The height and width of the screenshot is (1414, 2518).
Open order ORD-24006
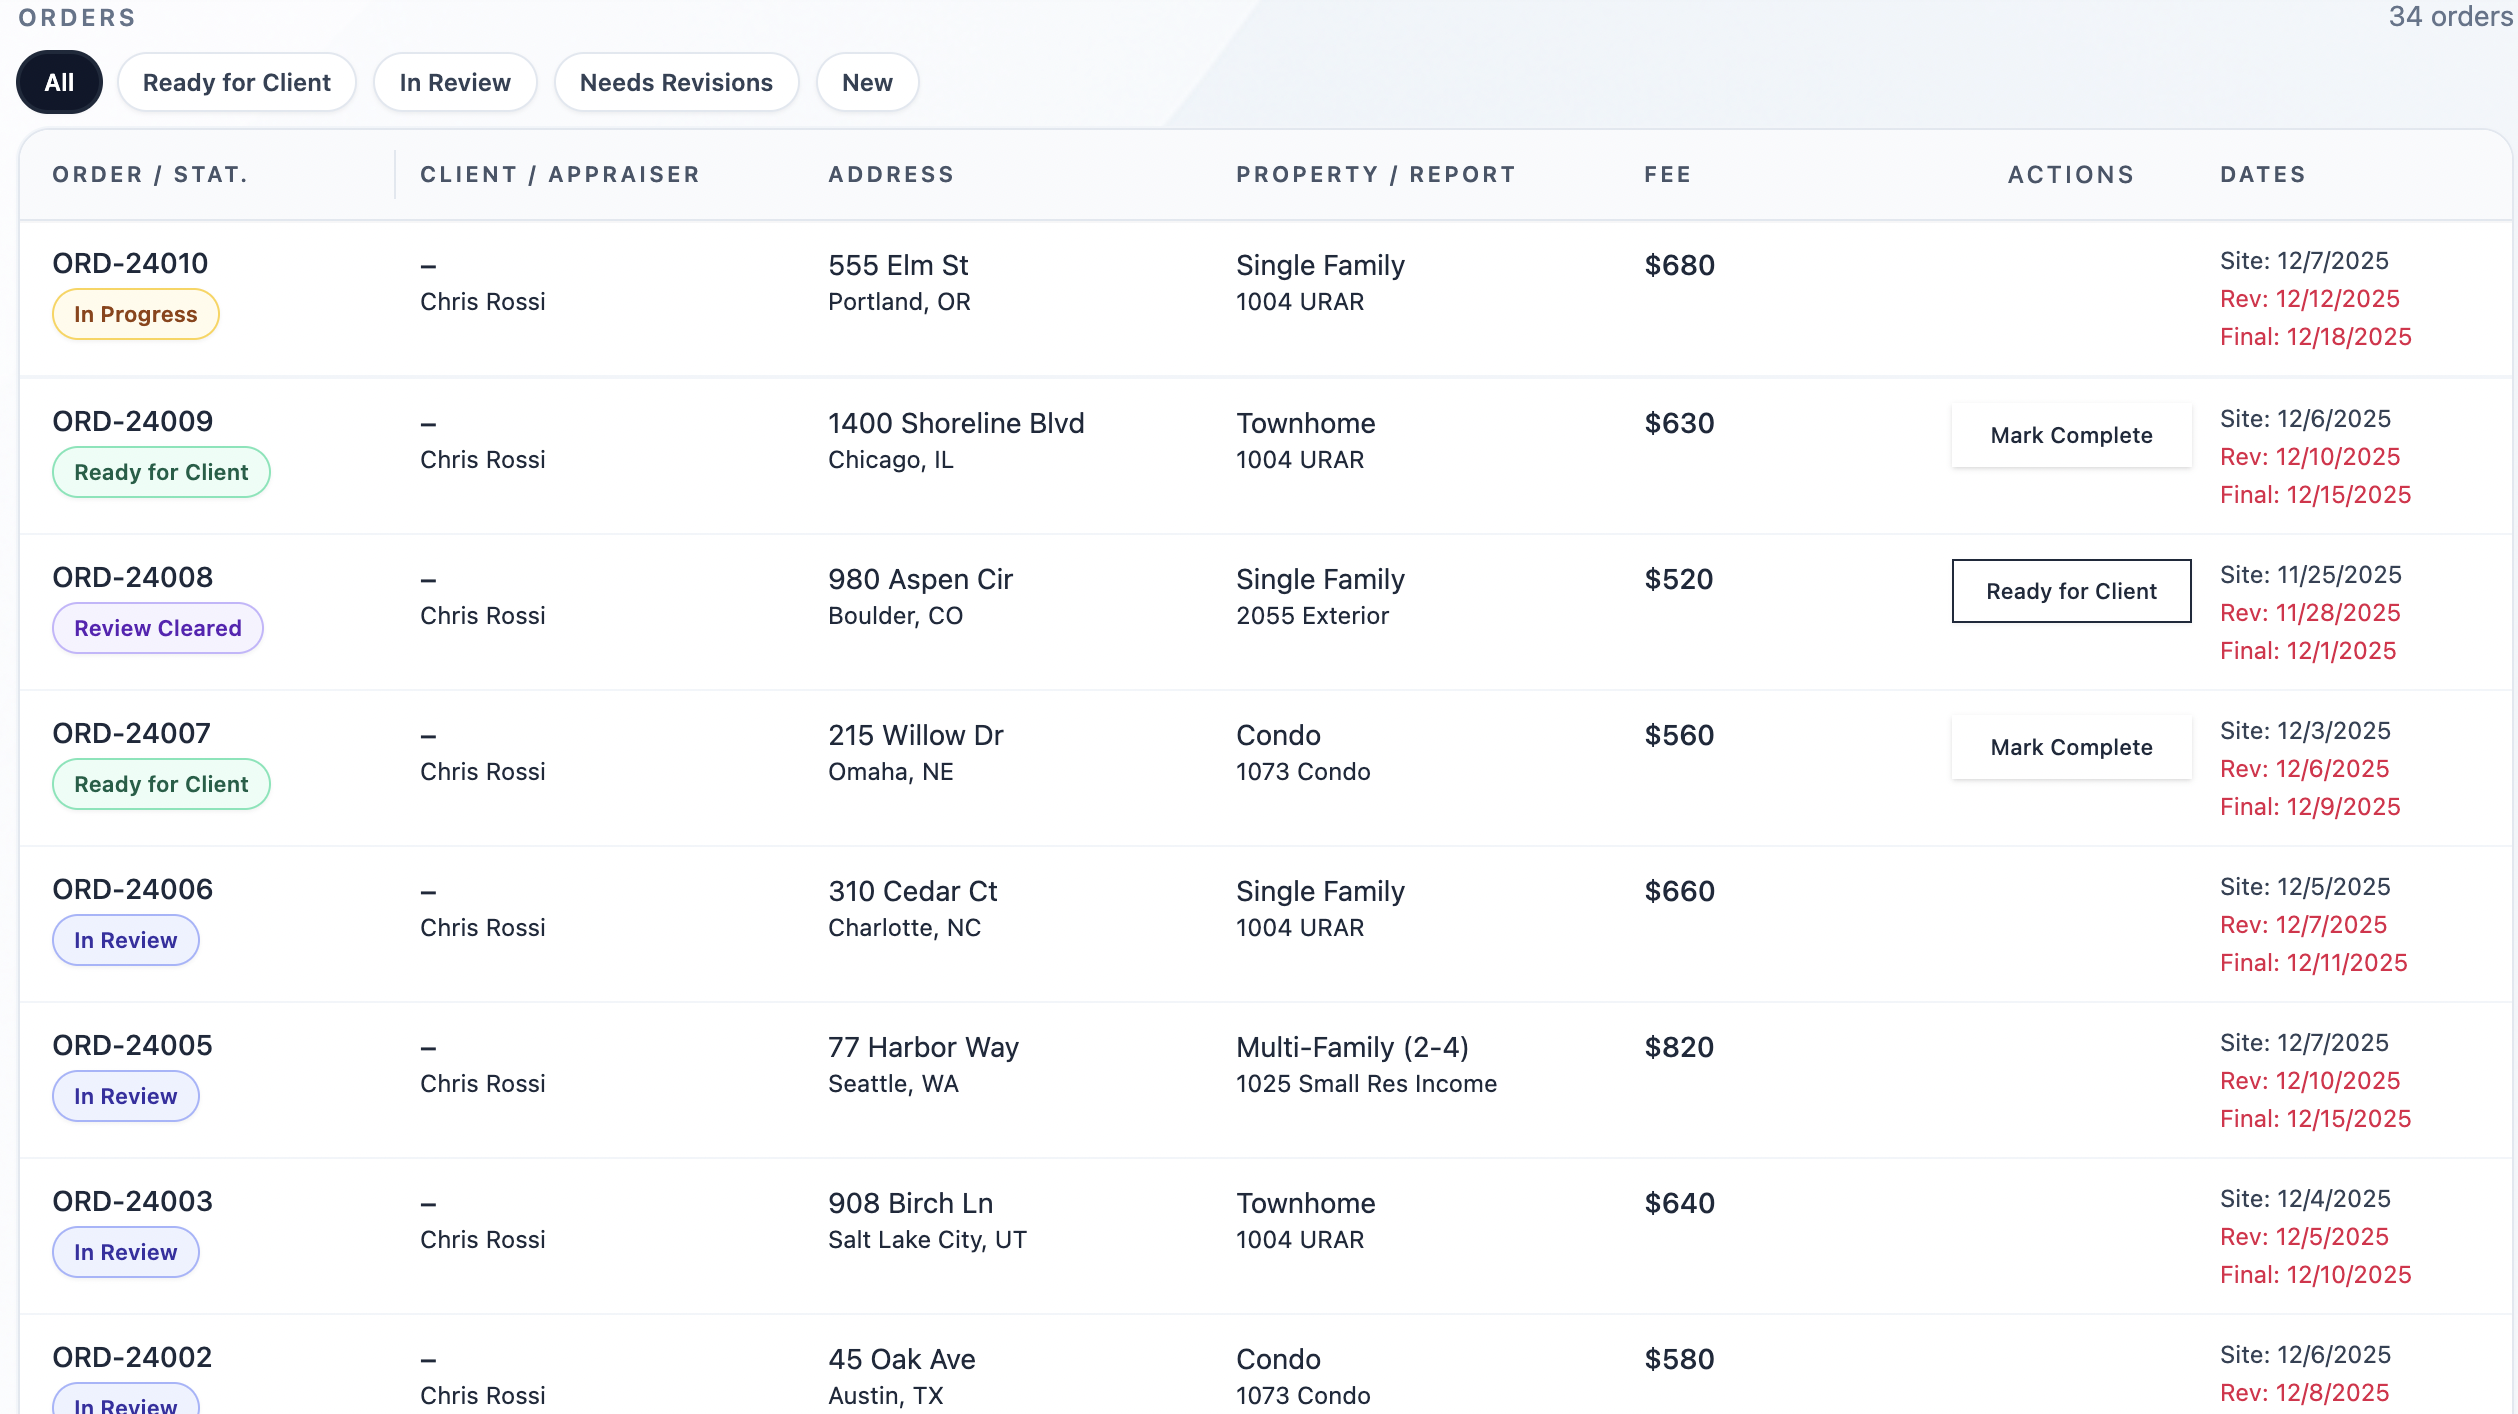click(132, 889)
